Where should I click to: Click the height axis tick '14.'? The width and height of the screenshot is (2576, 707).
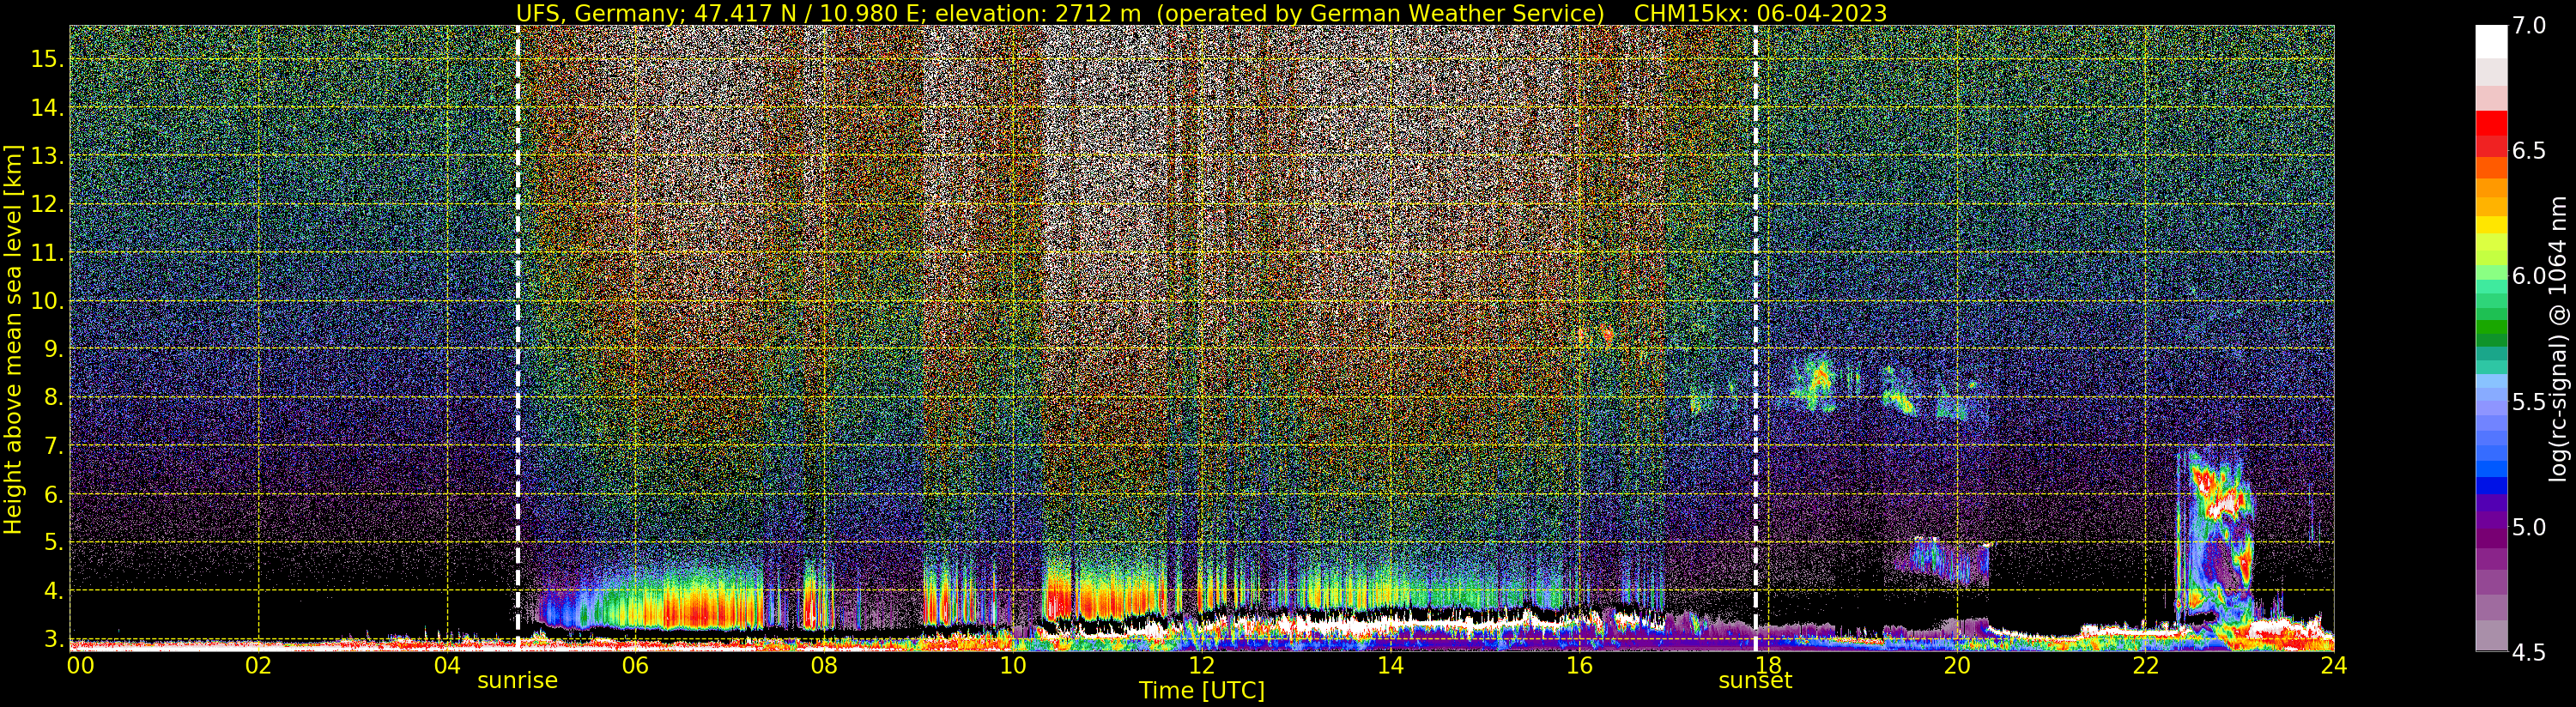(47, 109)
